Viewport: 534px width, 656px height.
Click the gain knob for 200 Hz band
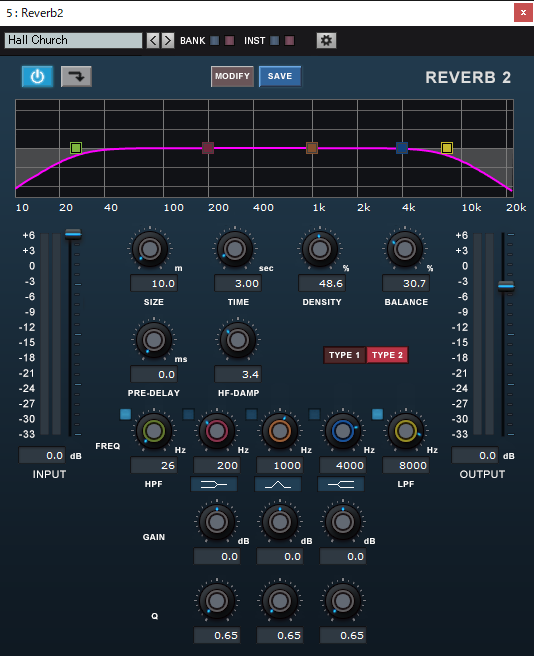point(217,522)
